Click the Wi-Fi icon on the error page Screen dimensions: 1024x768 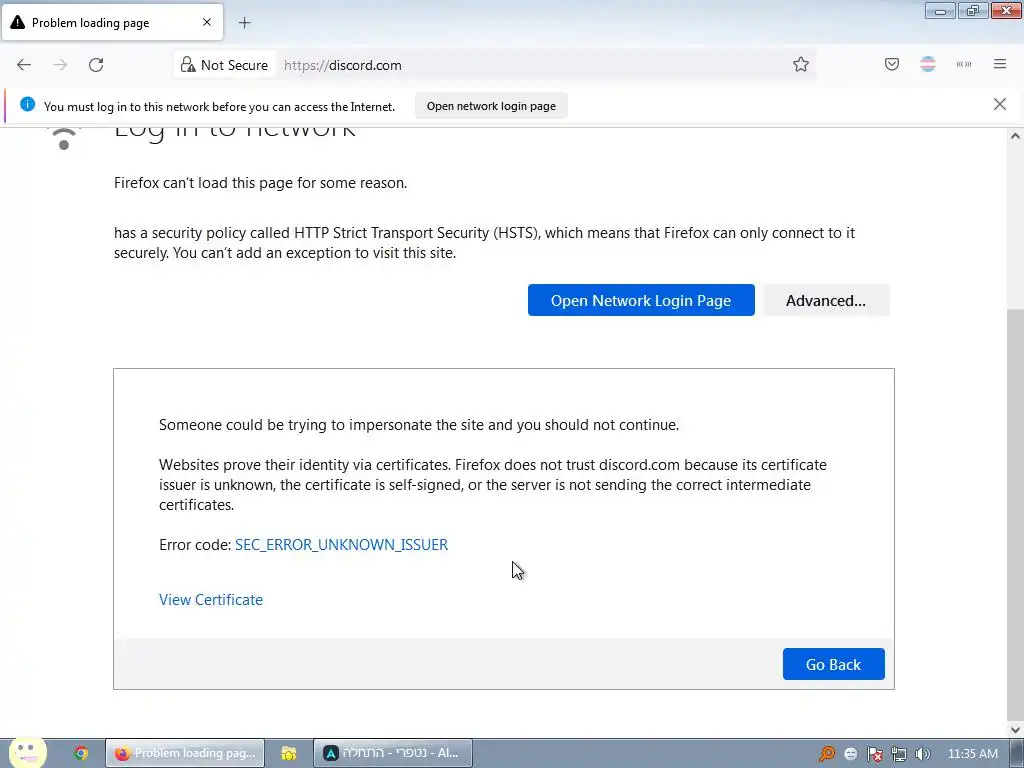pyautogui.click(x=63, y=138)
